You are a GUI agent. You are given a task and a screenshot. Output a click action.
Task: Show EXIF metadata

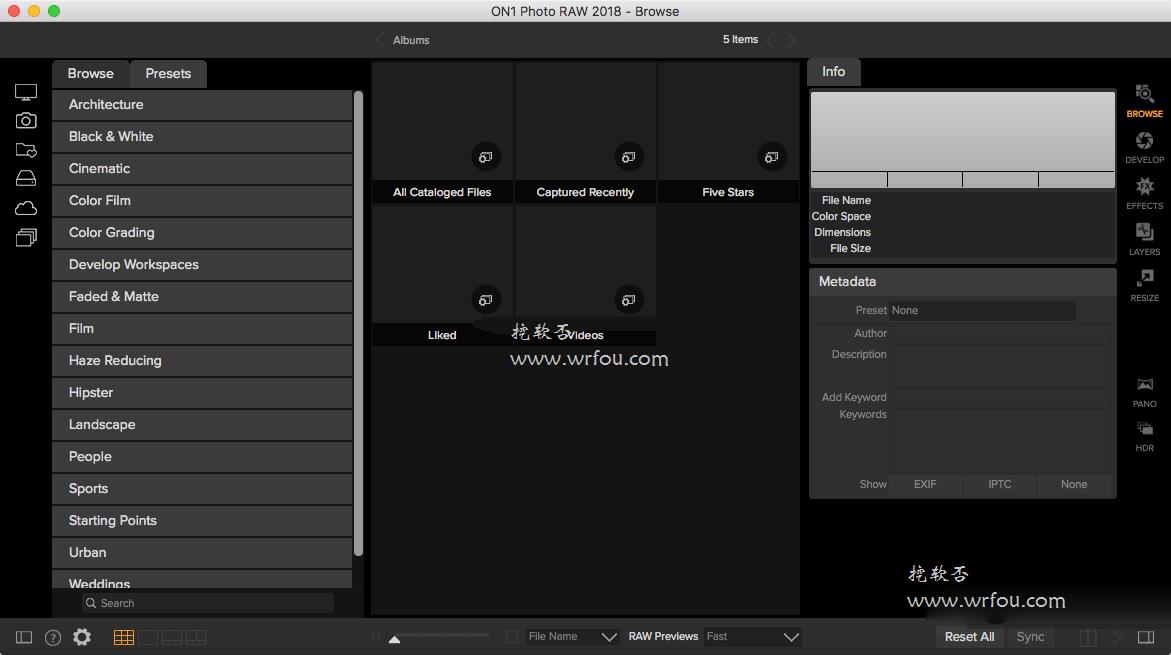click(x=925, y=484)
